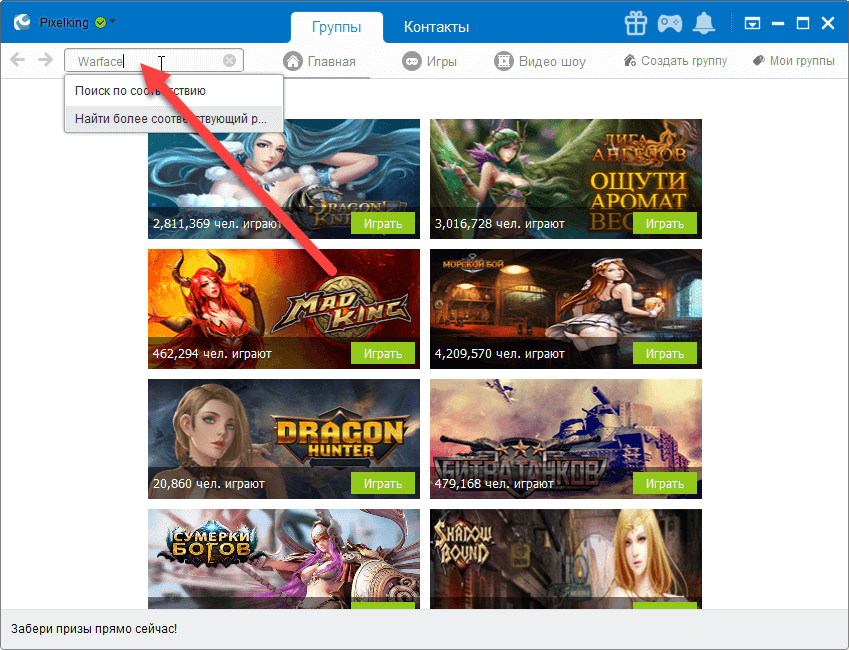Click the tray dropdown window icon
The width and height of the screenshot is (849, 650).
click(x=752, y=23)
